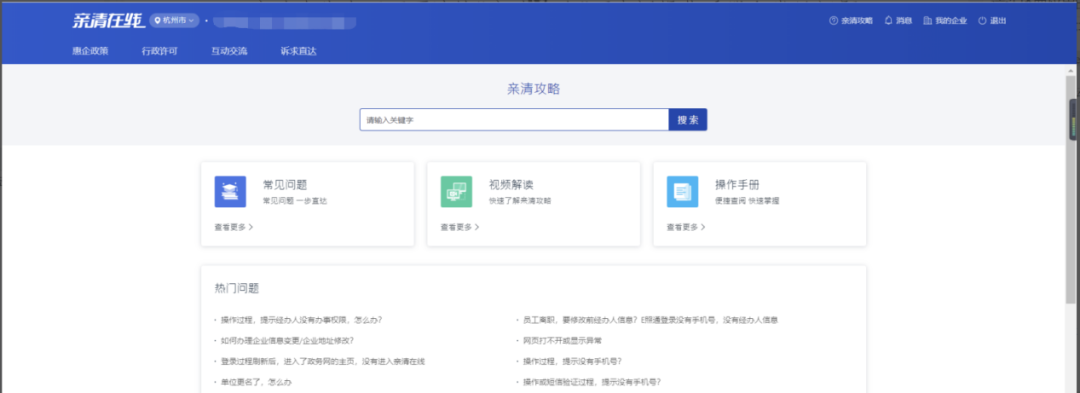Click 查看更多 under 视频解读
The width and height of the screenshot is (1080, 393).
tap(459, 226)
